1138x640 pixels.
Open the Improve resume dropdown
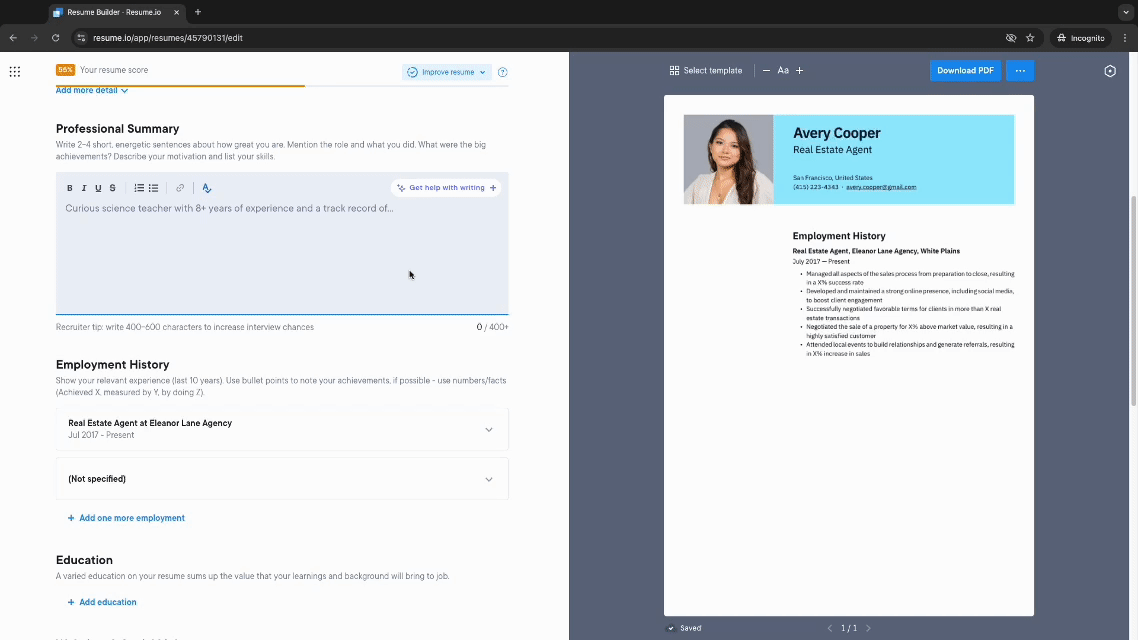tap(446, 72)
